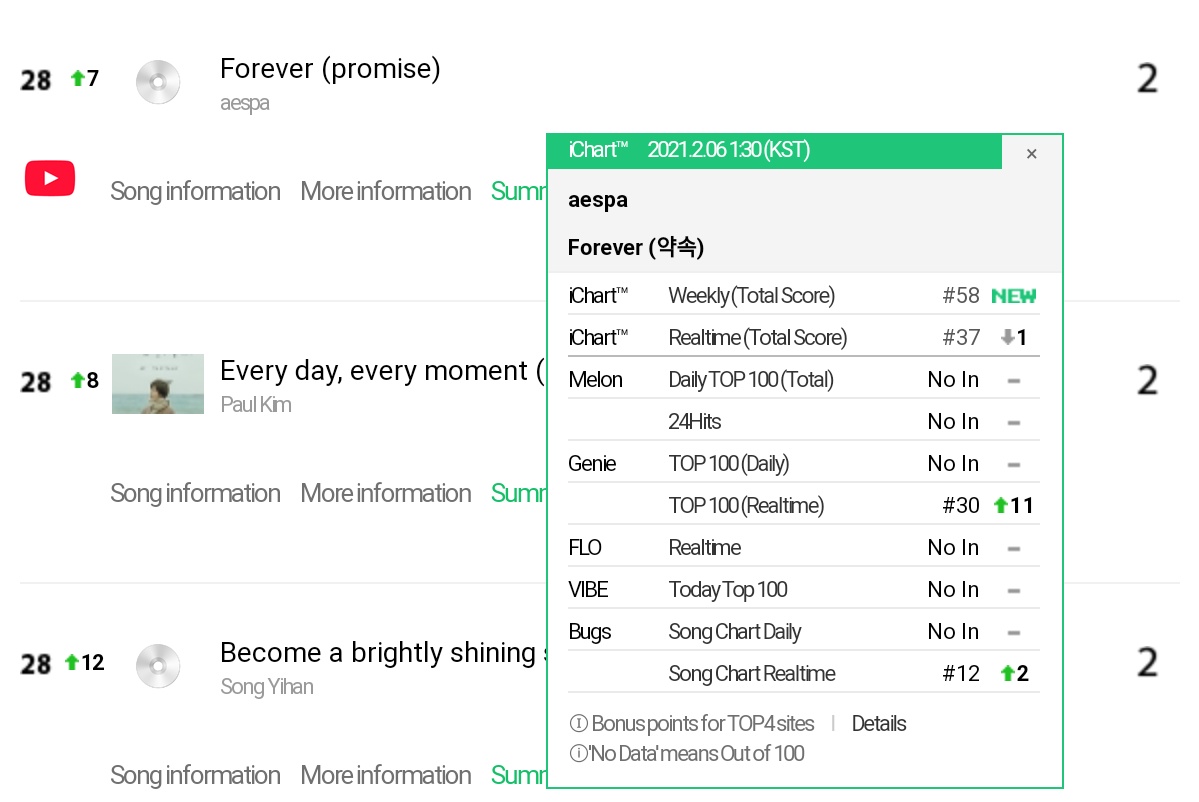The width and height of the screenshot is (1199, 802).
Task: Click the Melon site label
Action: (x=595, y=380)
